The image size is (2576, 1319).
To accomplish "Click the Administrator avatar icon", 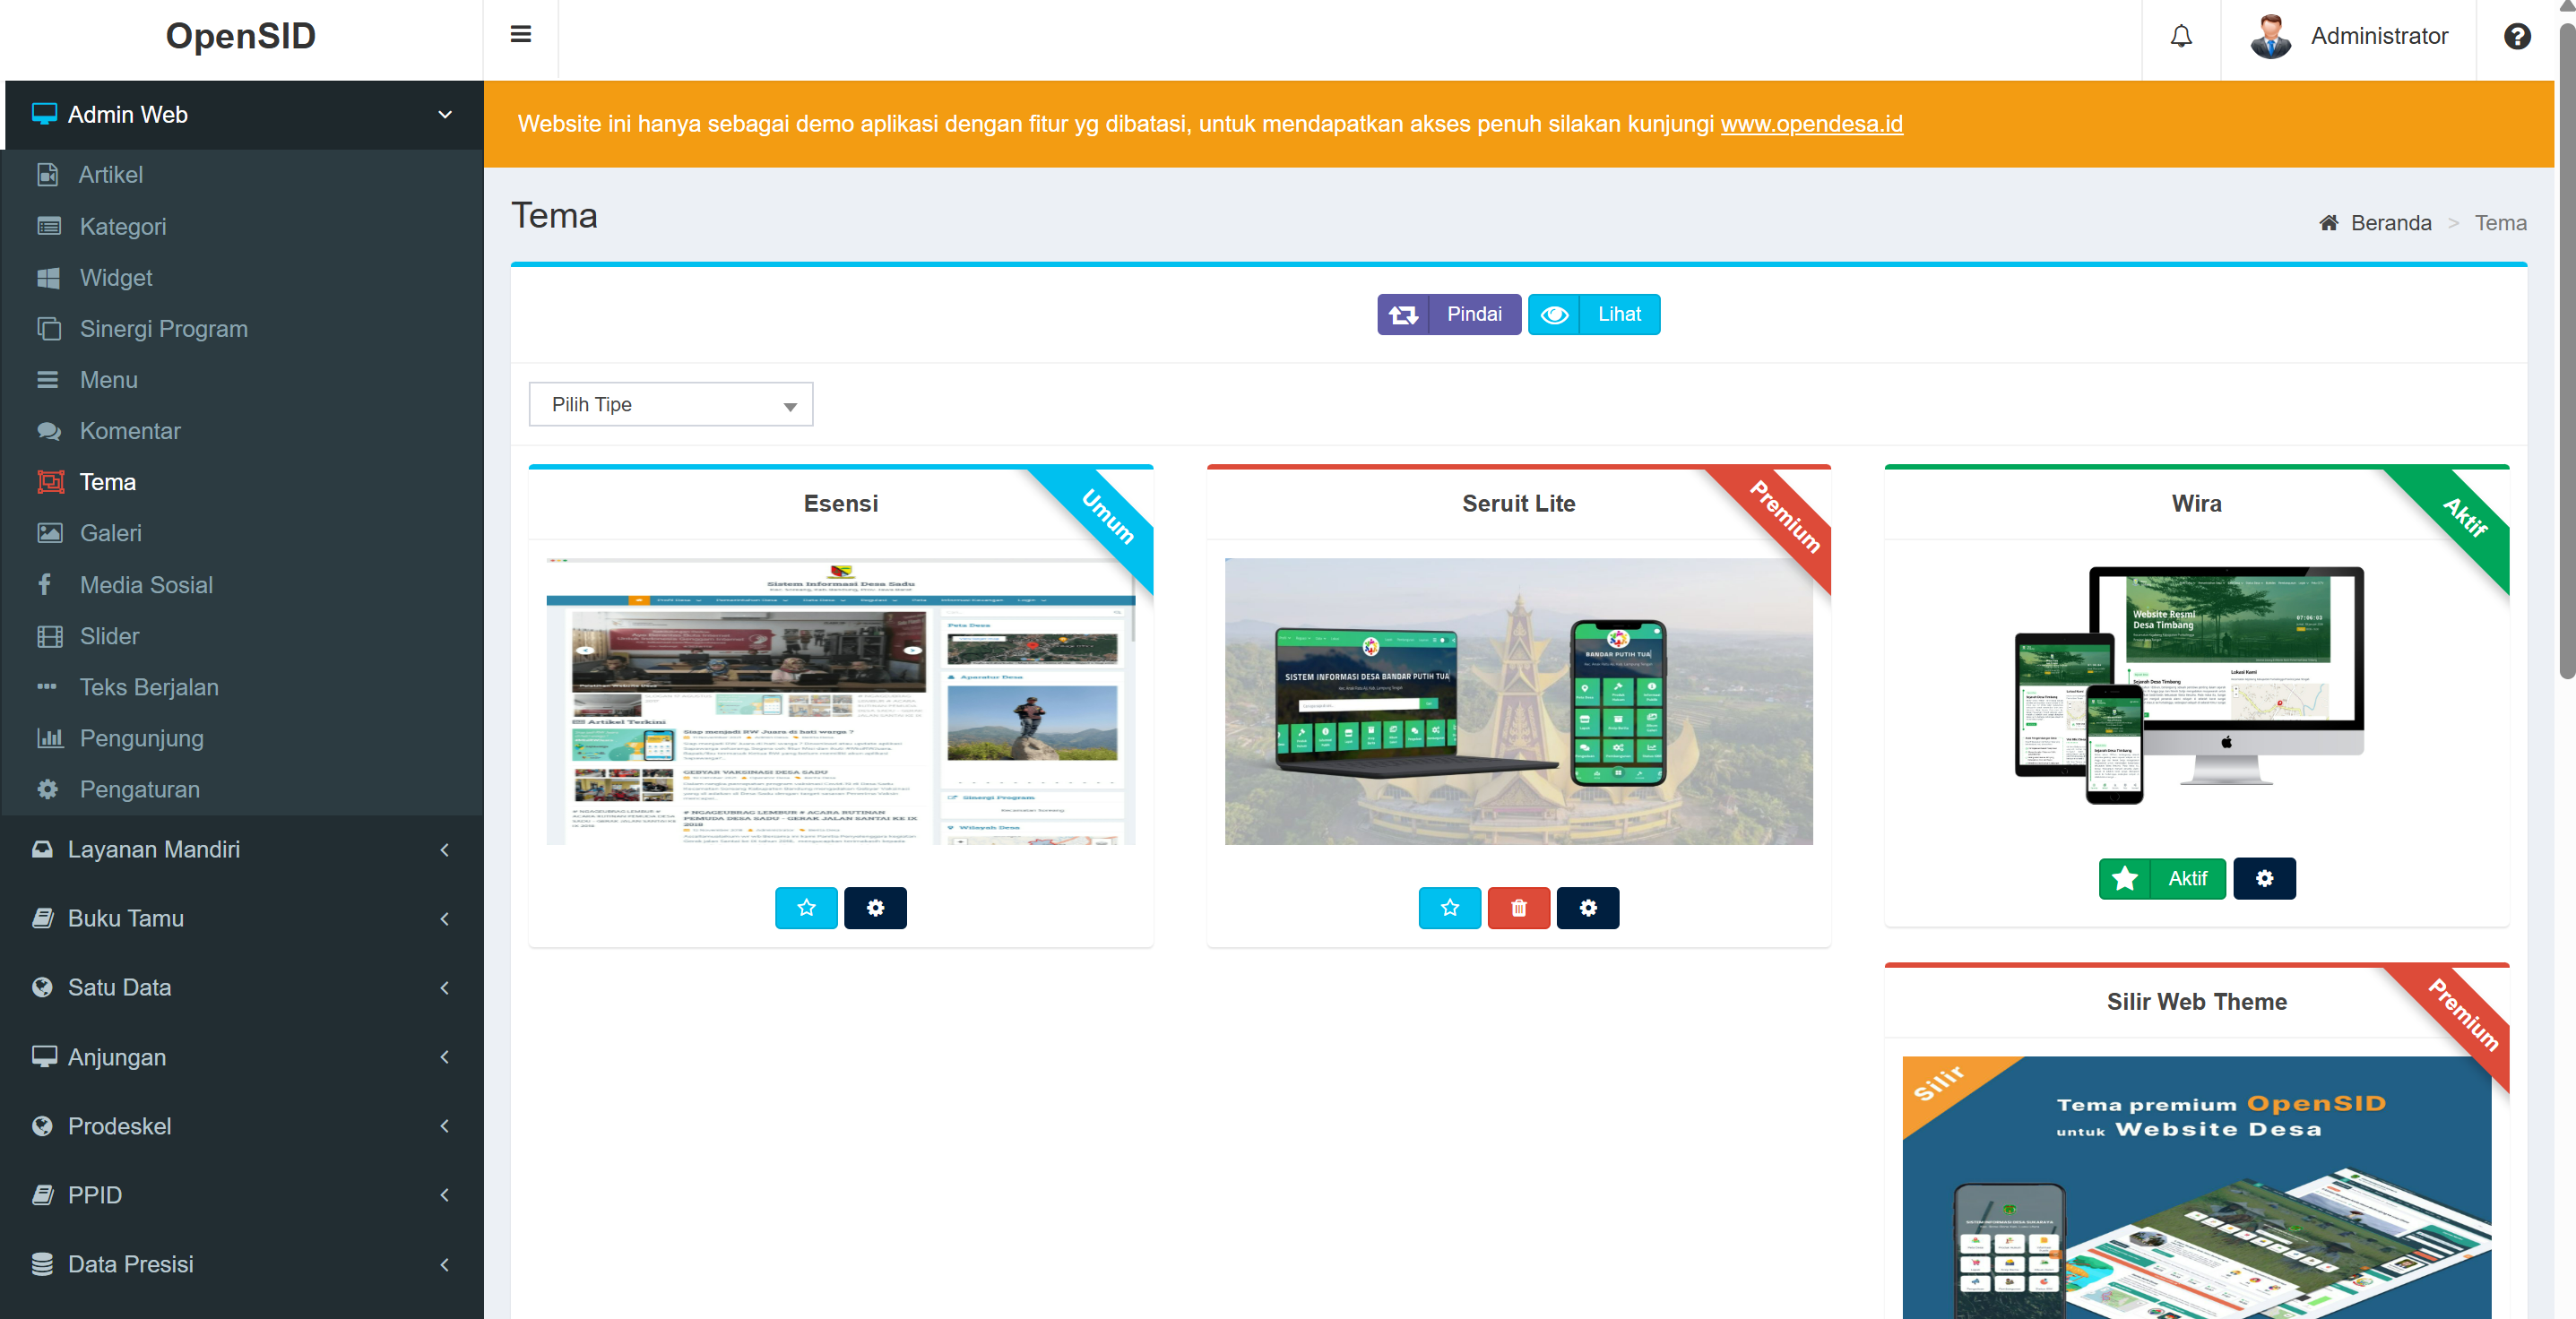I will tap(2270, 36).
